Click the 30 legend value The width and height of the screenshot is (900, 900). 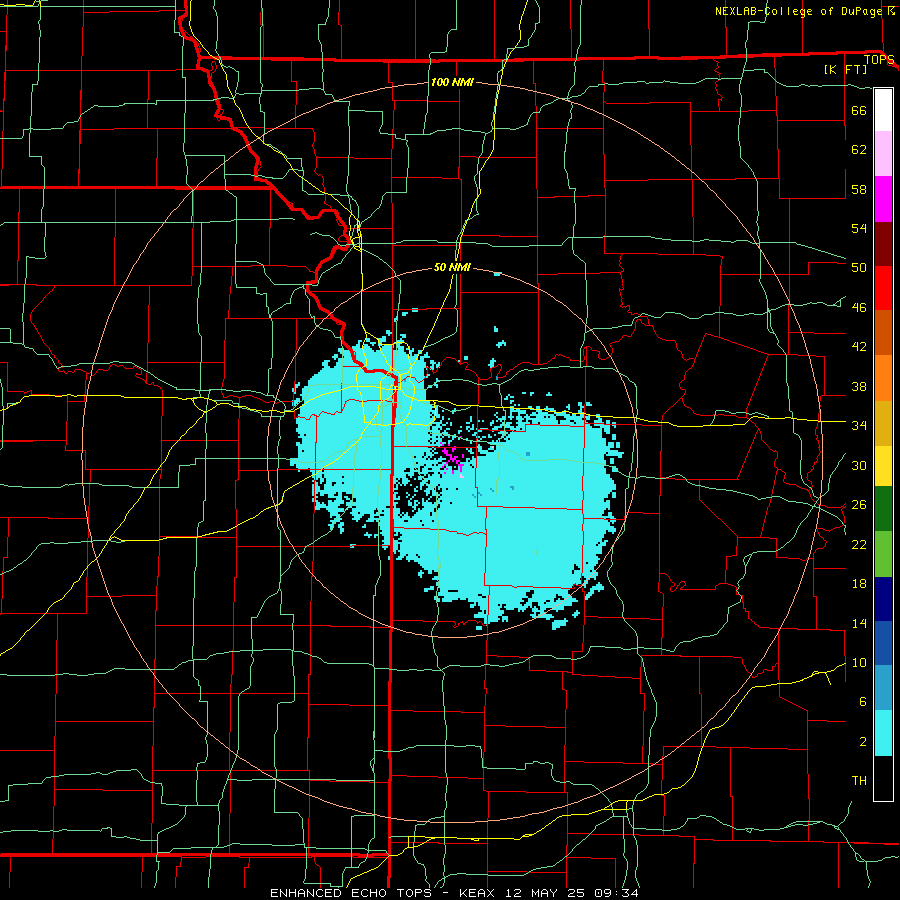pos(859,465)
